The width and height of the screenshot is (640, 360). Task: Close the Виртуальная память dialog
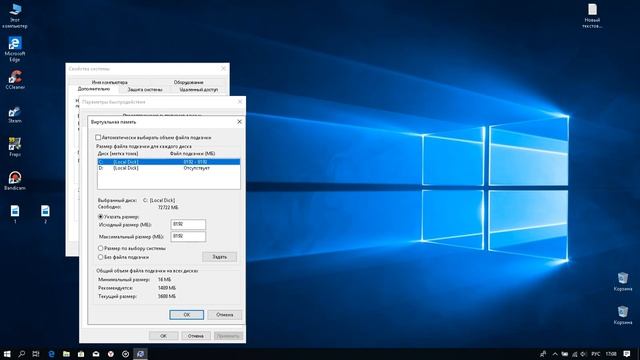pos(240,122)
